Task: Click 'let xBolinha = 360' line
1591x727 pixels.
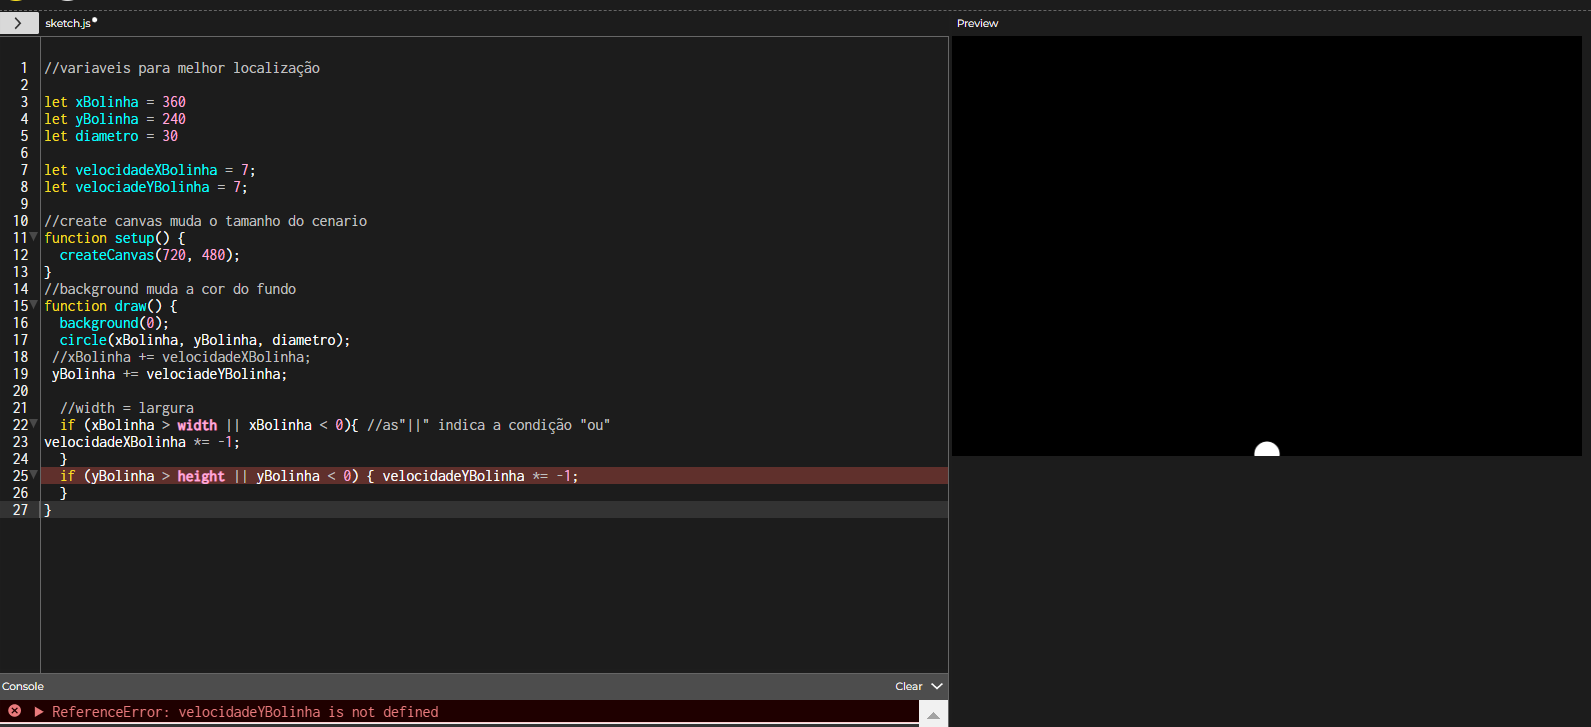Action: click(115, 102)
